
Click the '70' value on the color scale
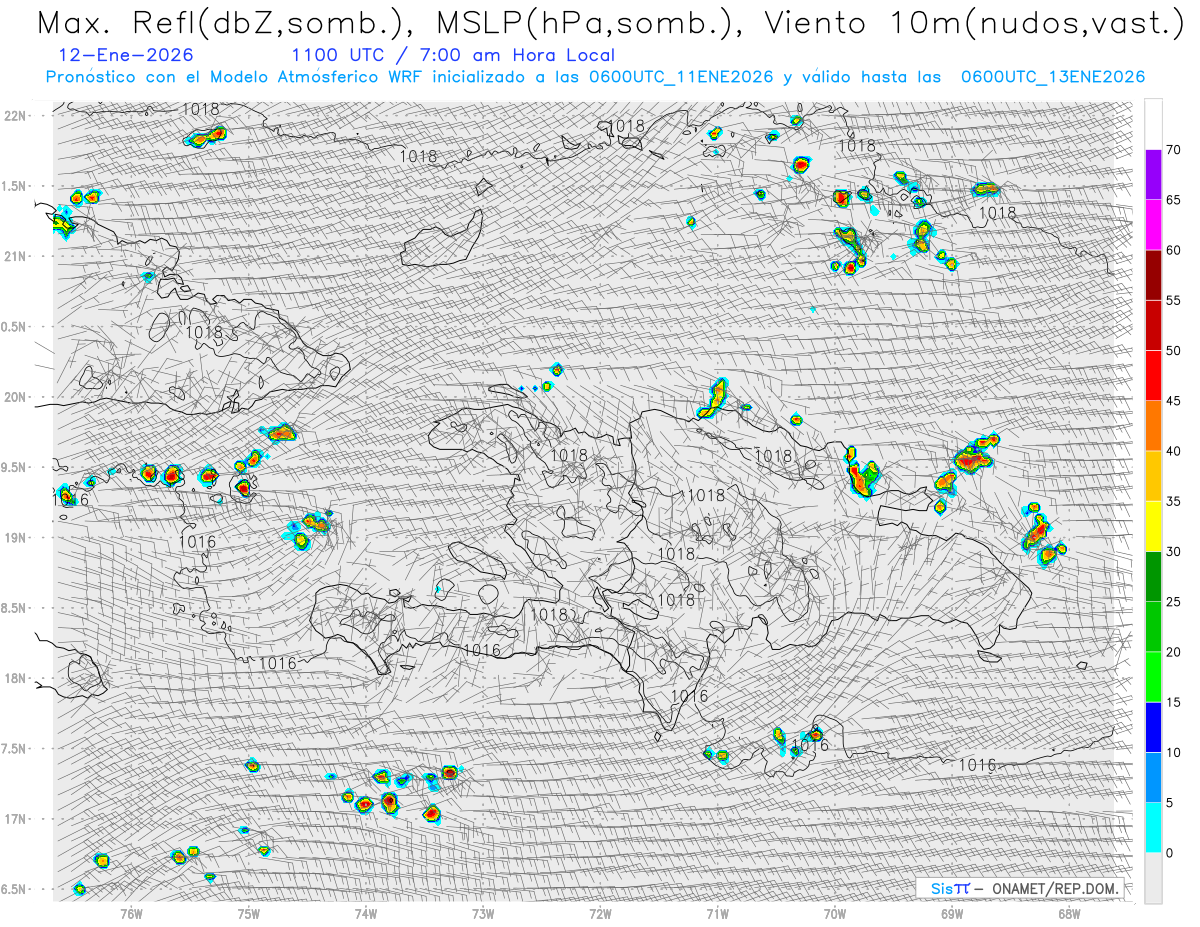click(1174, 150)
